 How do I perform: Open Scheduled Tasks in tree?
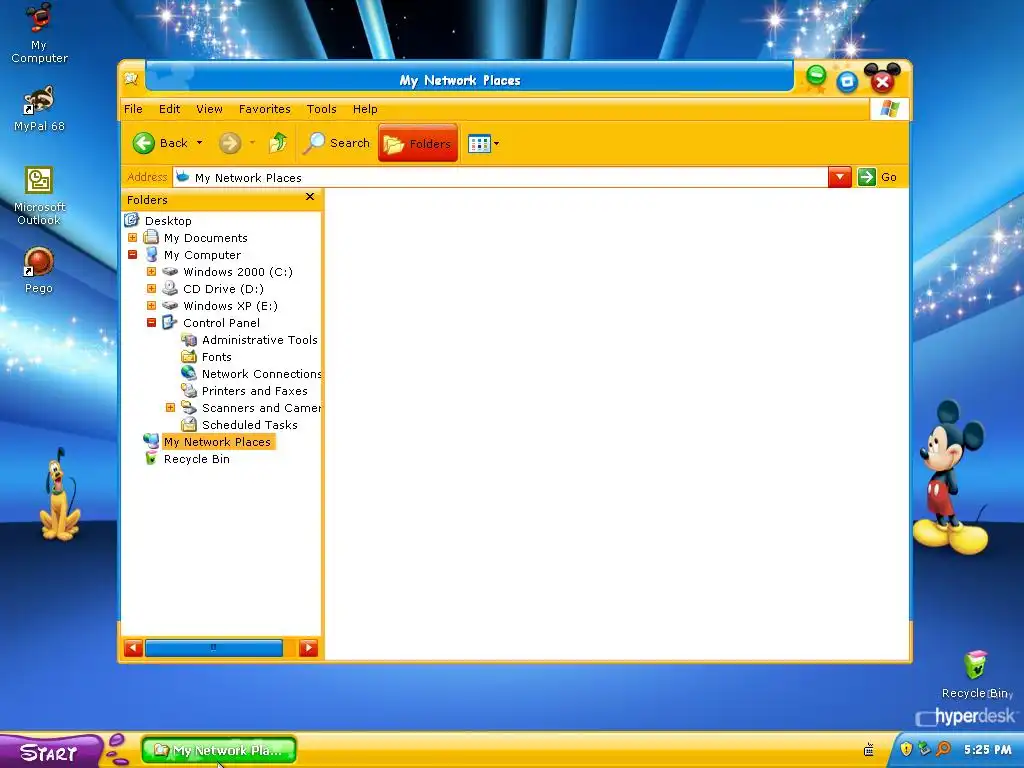pos(249,424)
